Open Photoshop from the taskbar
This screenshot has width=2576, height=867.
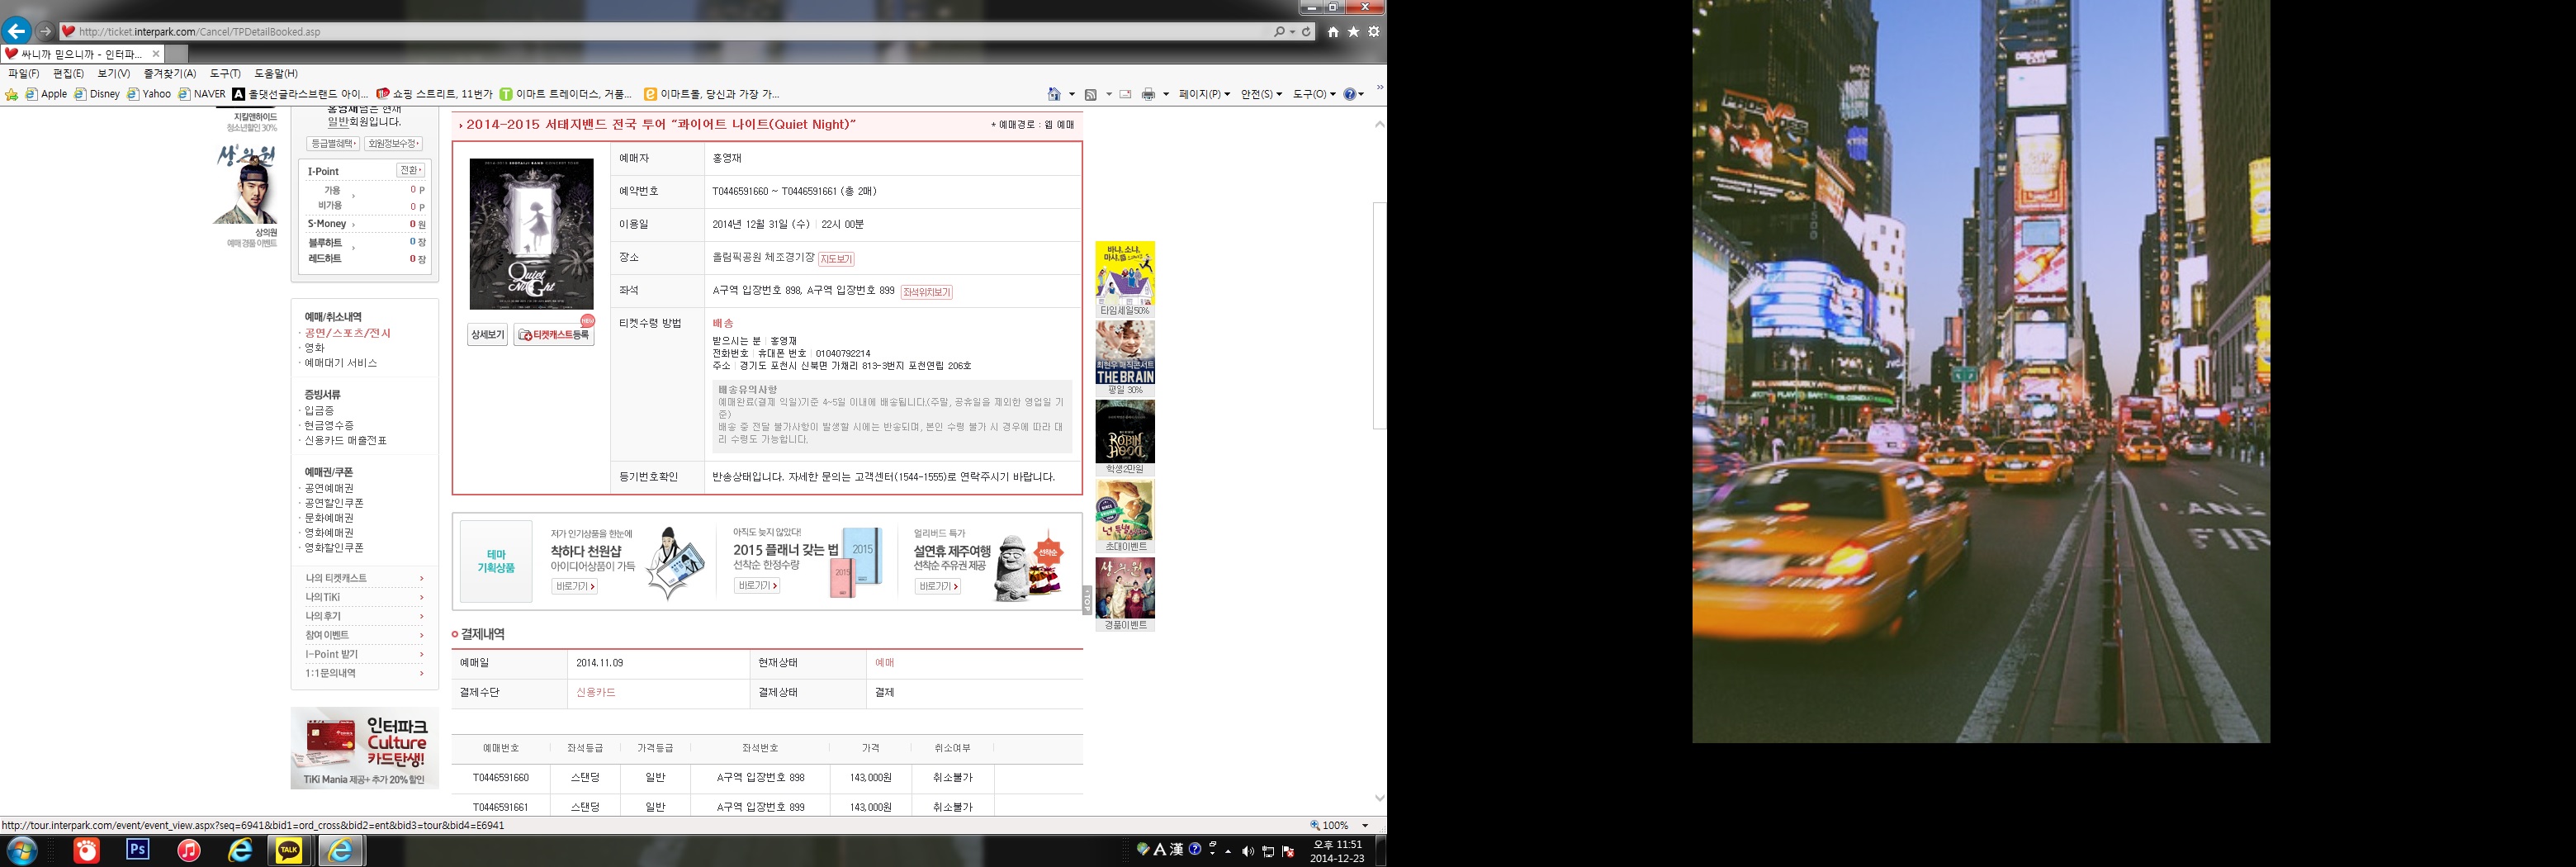pos(138,850)
